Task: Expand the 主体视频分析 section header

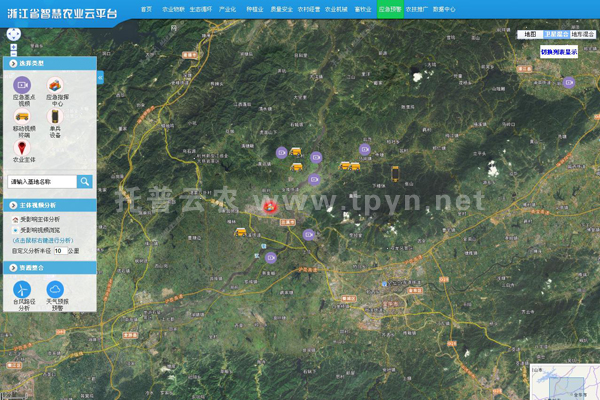Action: pyautogui.click(x=50, y=204)
